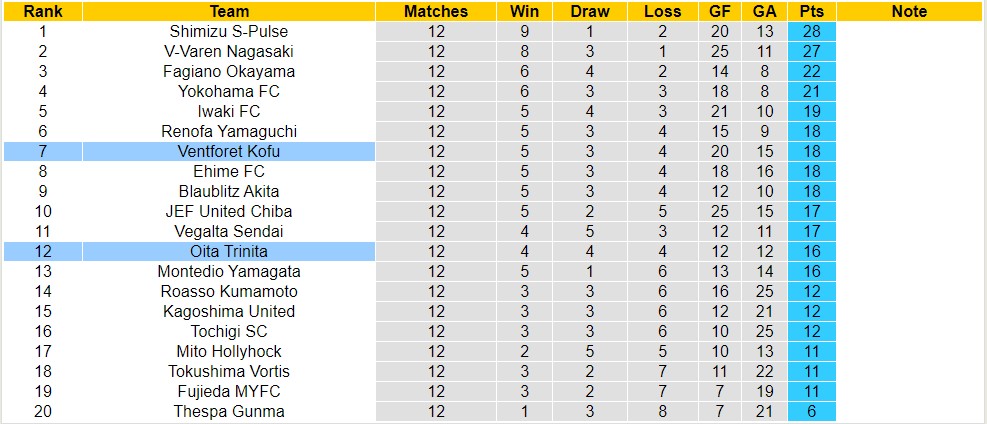Click V-Varen Nagasaki team name
Image resolution: width=987 pixels, height=424 pixels.
(229, 51)
